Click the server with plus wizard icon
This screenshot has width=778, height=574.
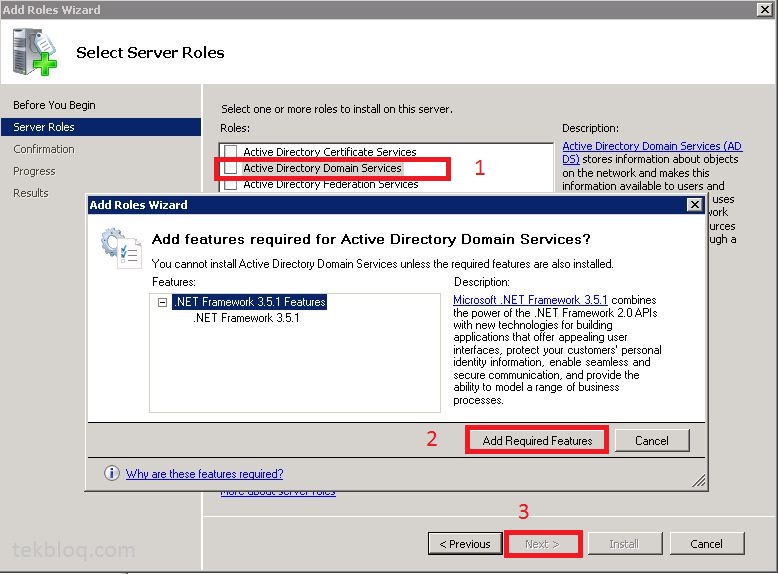point(35,52)
